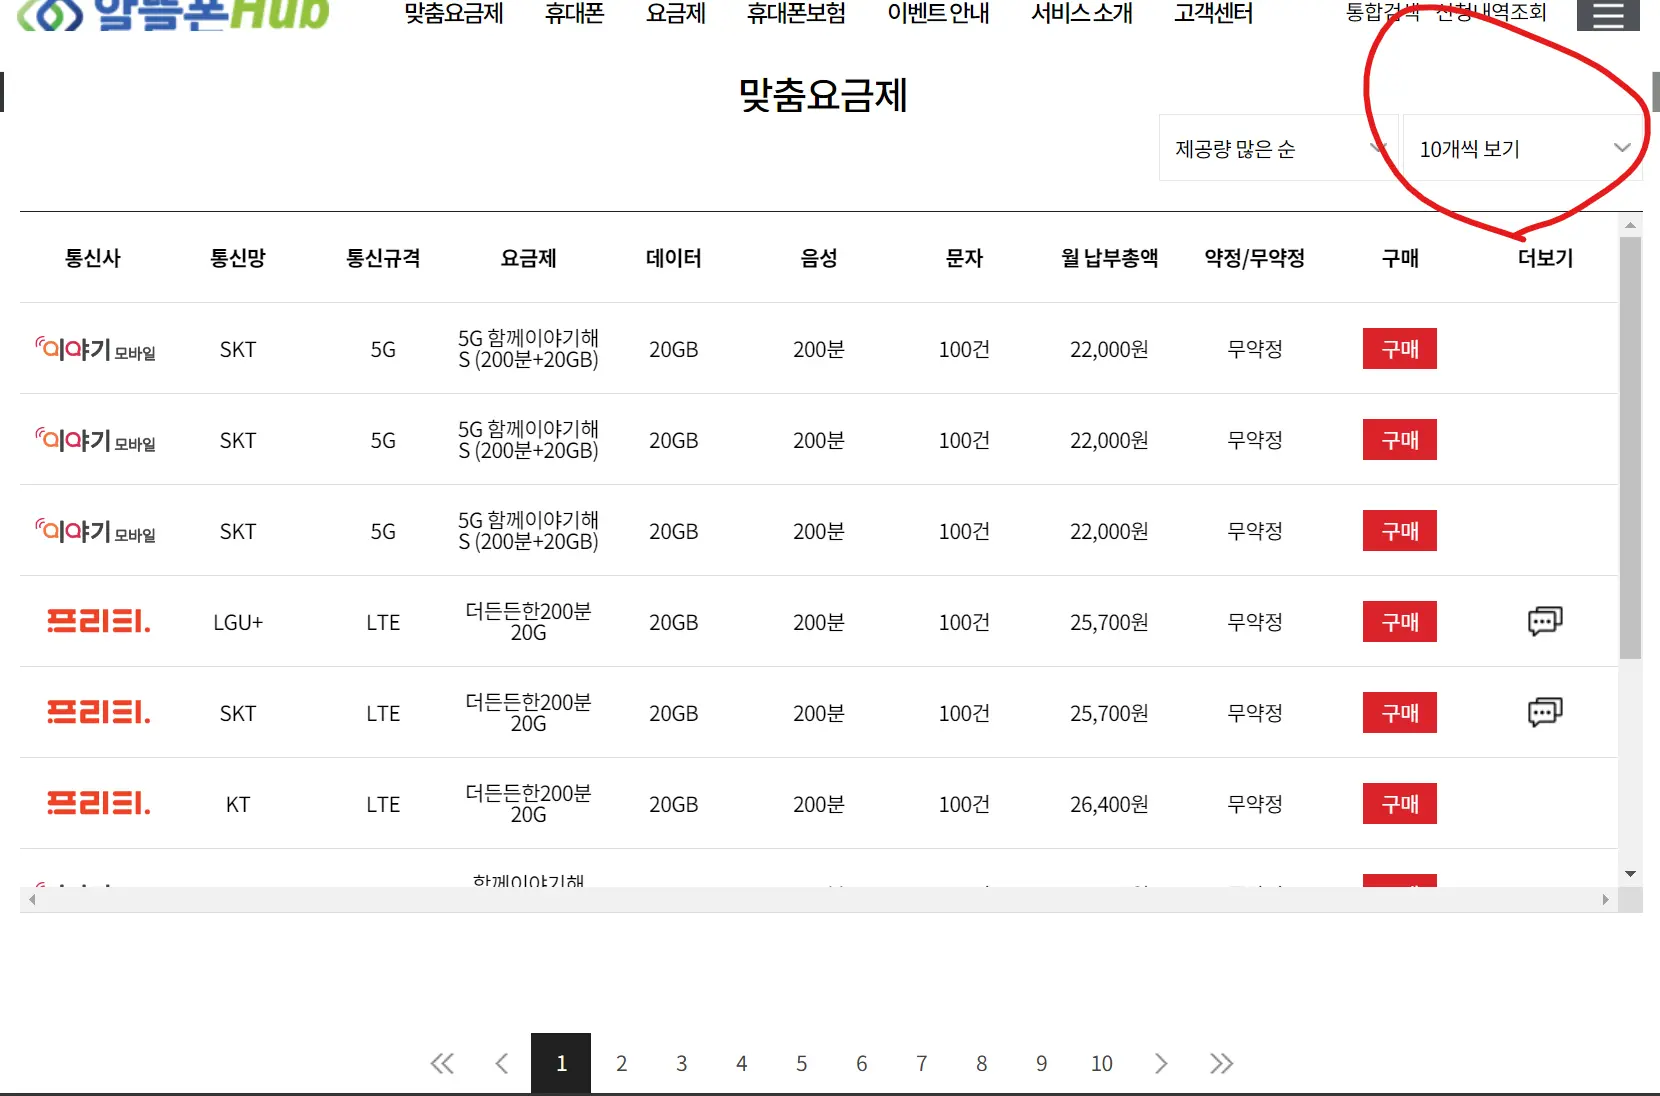
Task: Click 프리티 logo in KT row
Action: pos(98,803)
